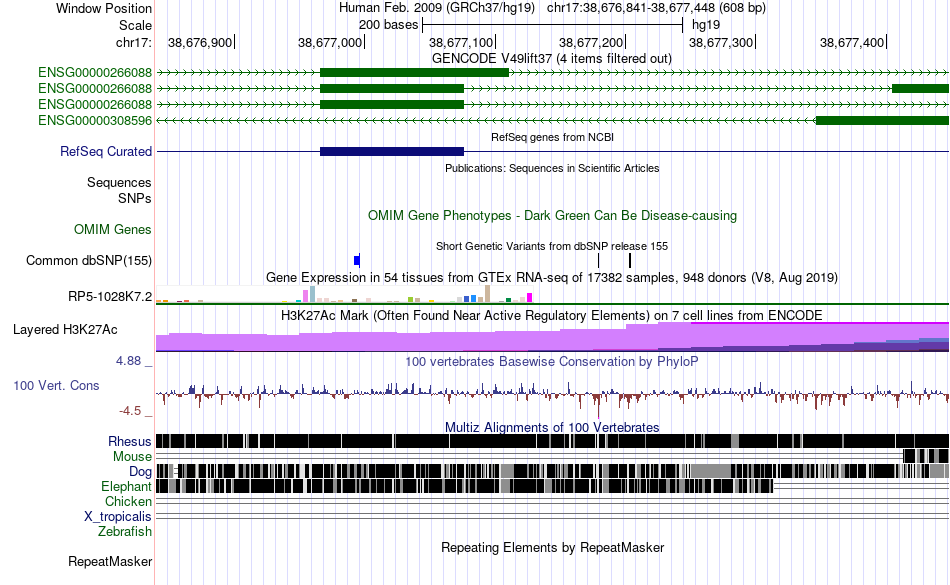Click the magenta GTEx expression bar

click(530, 297)
